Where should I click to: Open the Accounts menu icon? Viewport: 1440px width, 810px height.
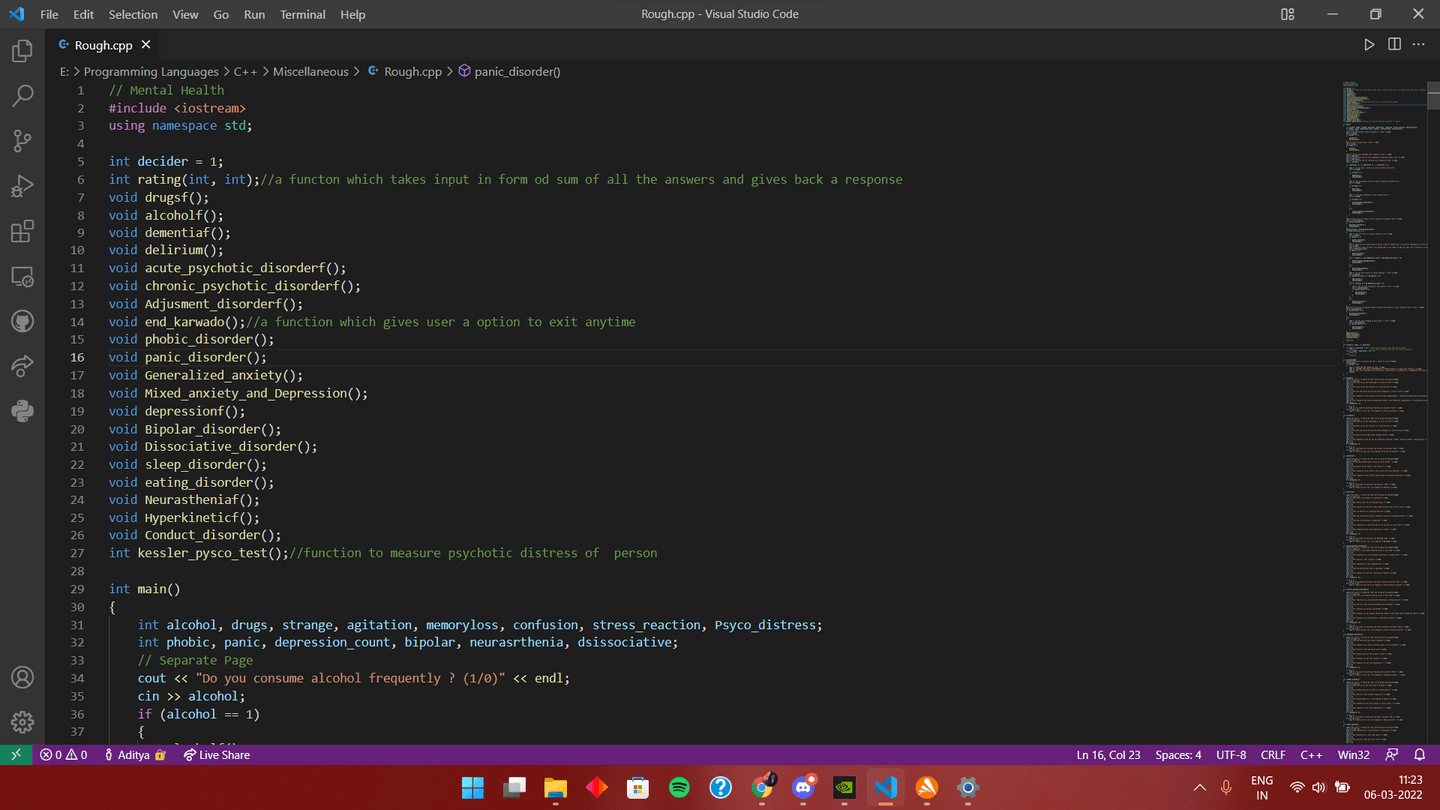(x=22, y=677)
